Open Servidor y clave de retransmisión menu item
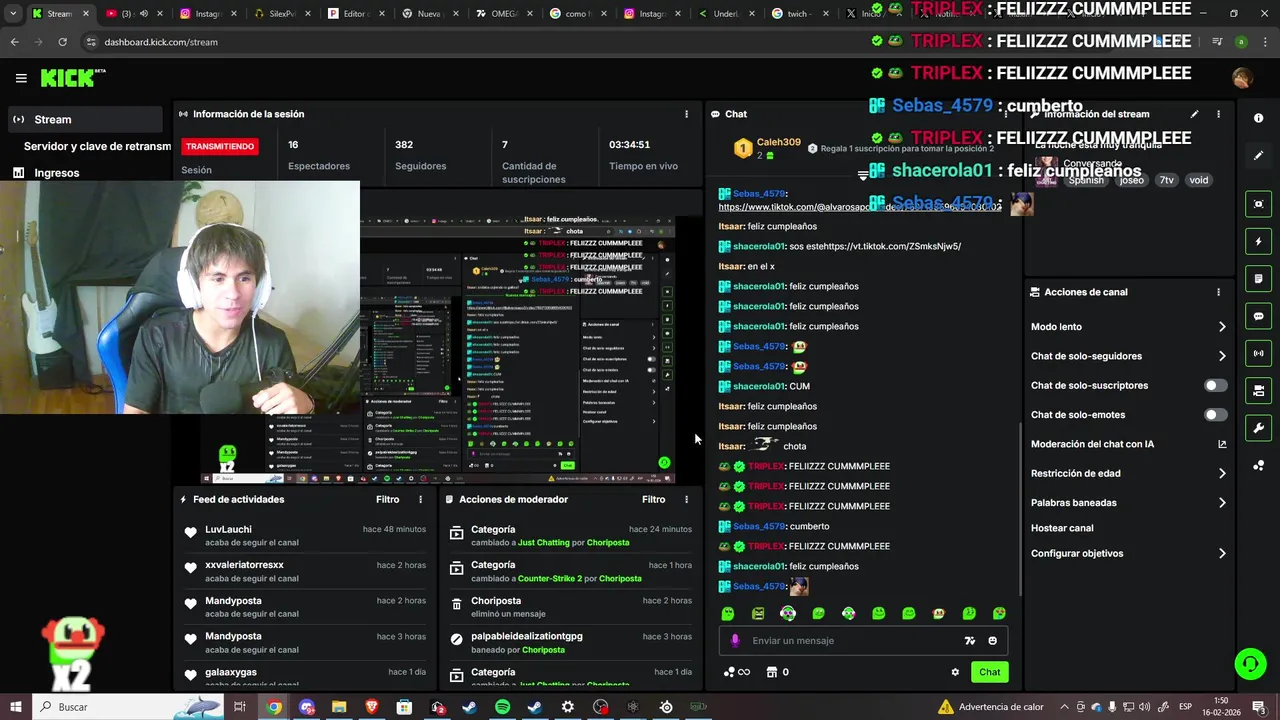This screenshot has width=1280, height=720. point(97,146)
